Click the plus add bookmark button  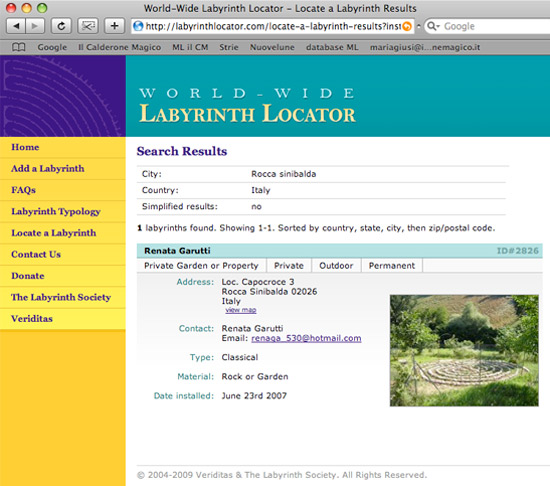(x=114, y=26)
